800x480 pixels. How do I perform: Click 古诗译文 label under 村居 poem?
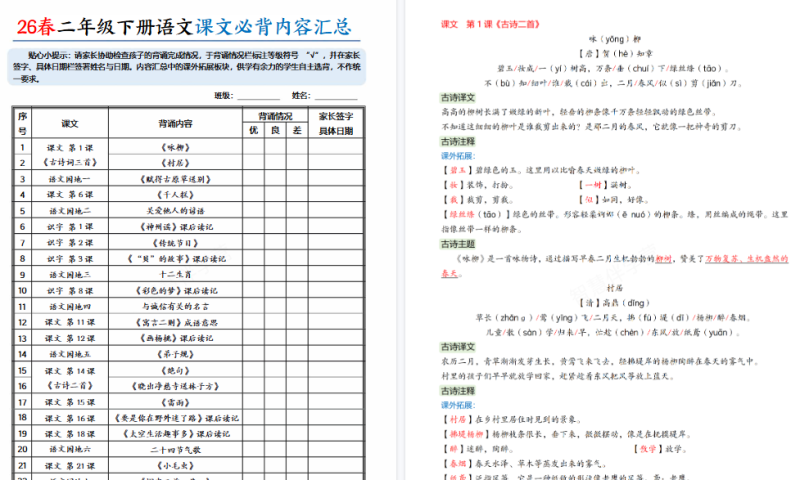tap(458, 347)
